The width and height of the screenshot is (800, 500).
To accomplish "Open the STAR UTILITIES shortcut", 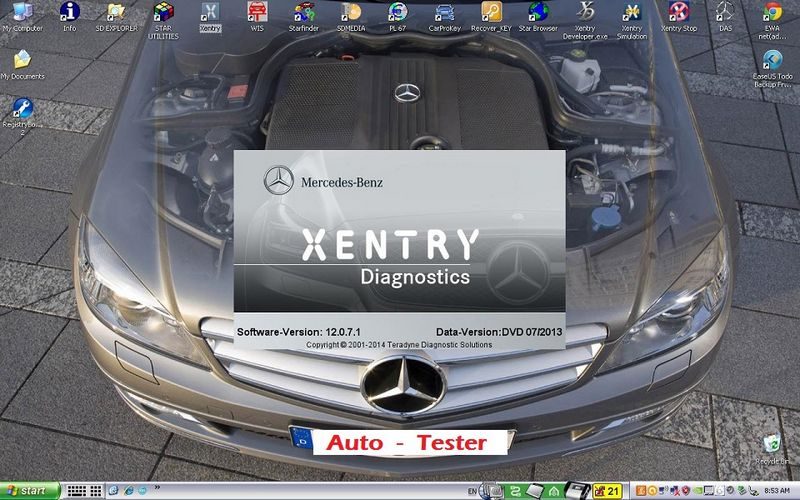I will coord(163,20).
